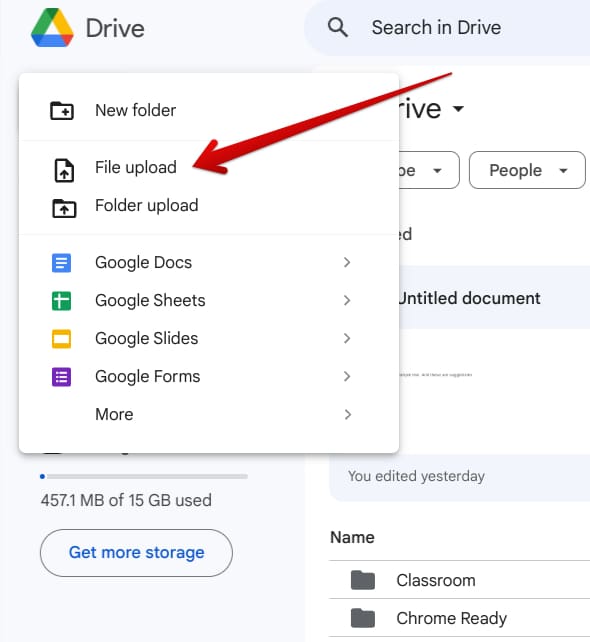Screen dimensions: 590x642
Task: Select Google Slides menu entry
Action: click(x=209, y=339)
